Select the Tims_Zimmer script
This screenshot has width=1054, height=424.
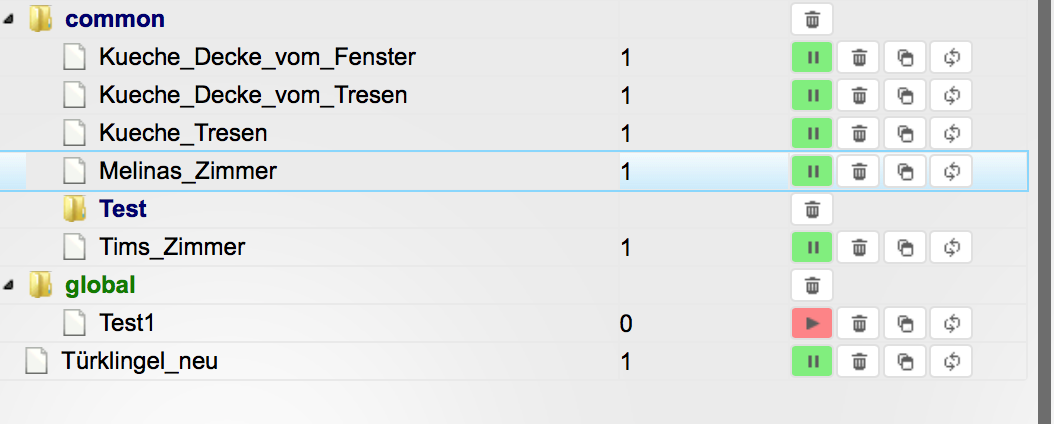click(x=172, y=247)
